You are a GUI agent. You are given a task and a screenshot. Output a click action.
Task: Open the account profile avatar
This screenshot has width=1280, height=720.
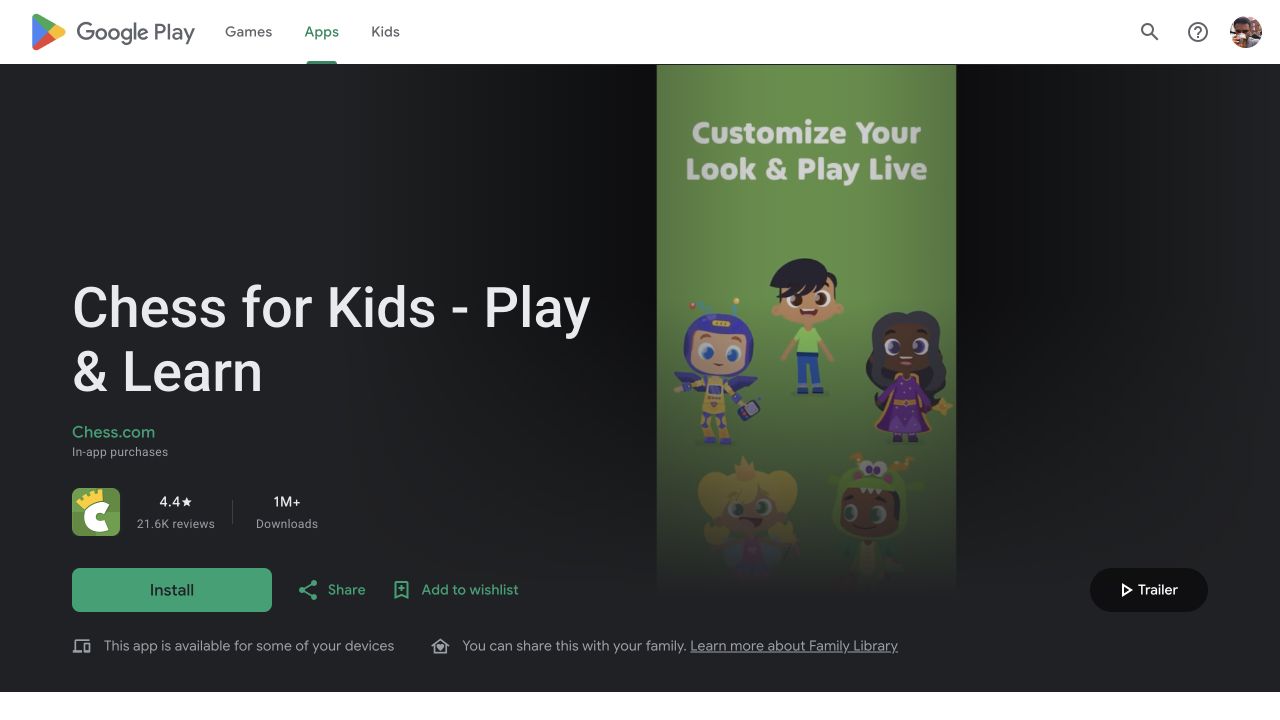1246,32
